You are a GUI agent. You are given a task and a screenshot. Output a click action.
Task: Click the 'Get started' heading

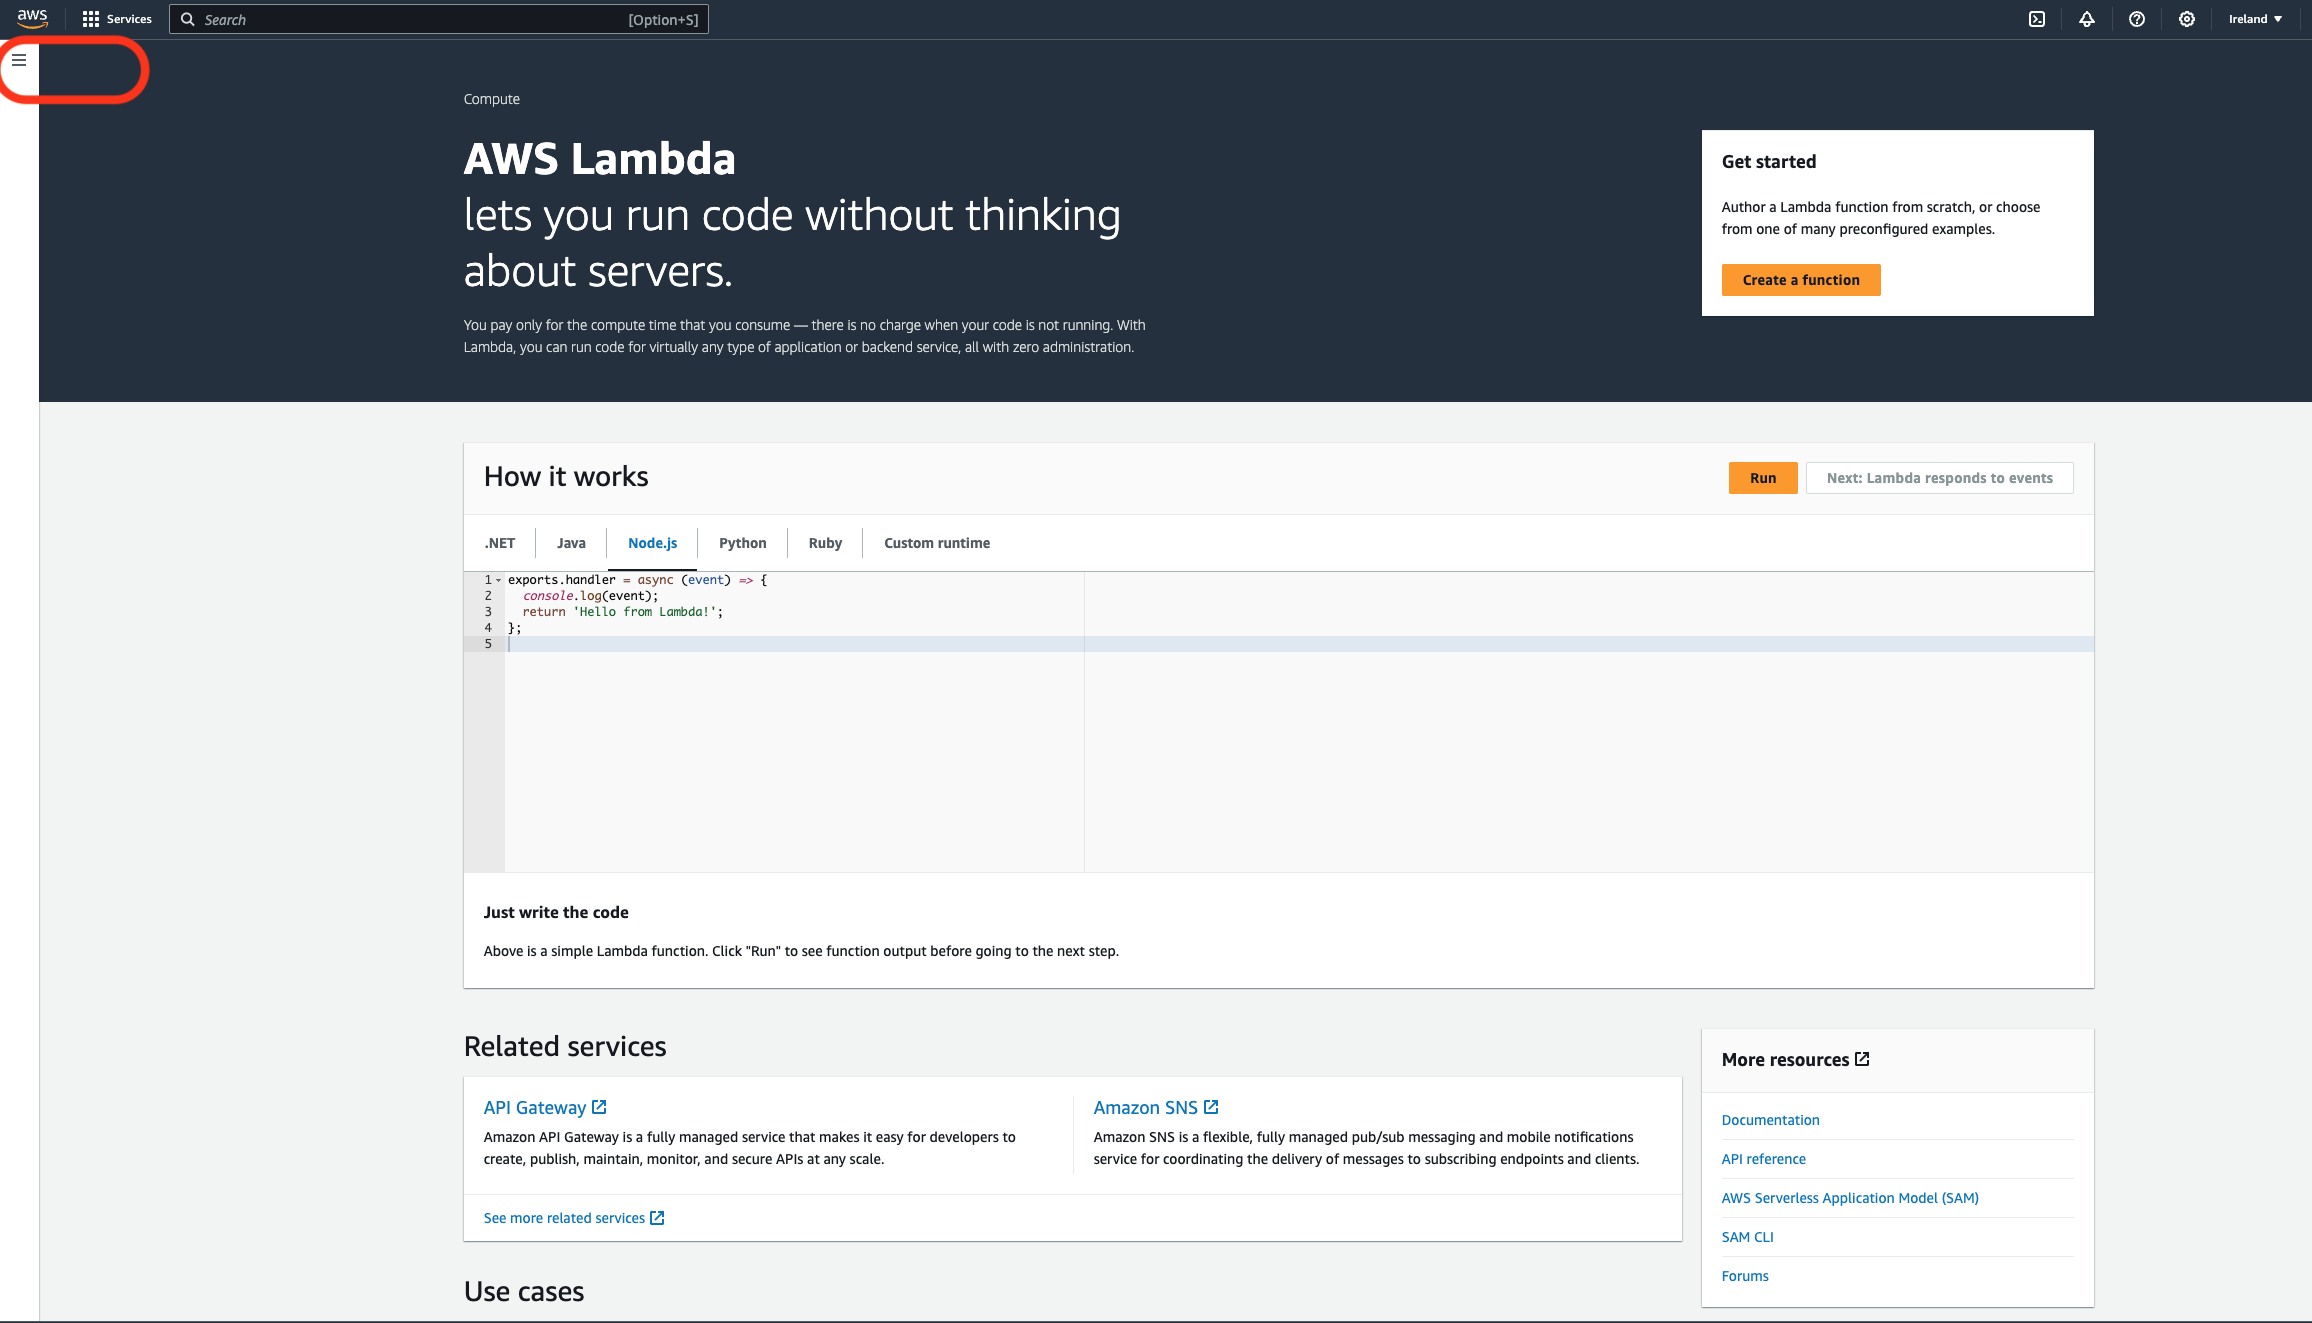[1769, 162]
